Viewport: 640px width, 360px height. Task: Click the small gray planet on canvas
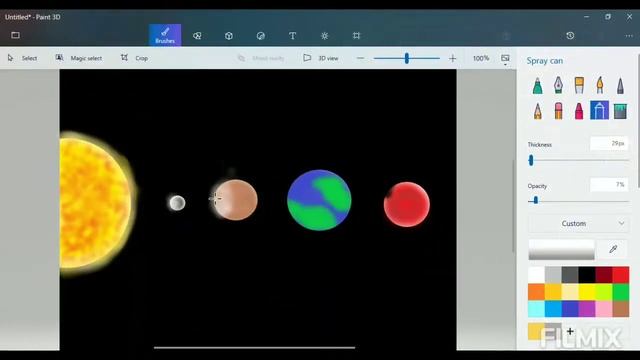177,203
